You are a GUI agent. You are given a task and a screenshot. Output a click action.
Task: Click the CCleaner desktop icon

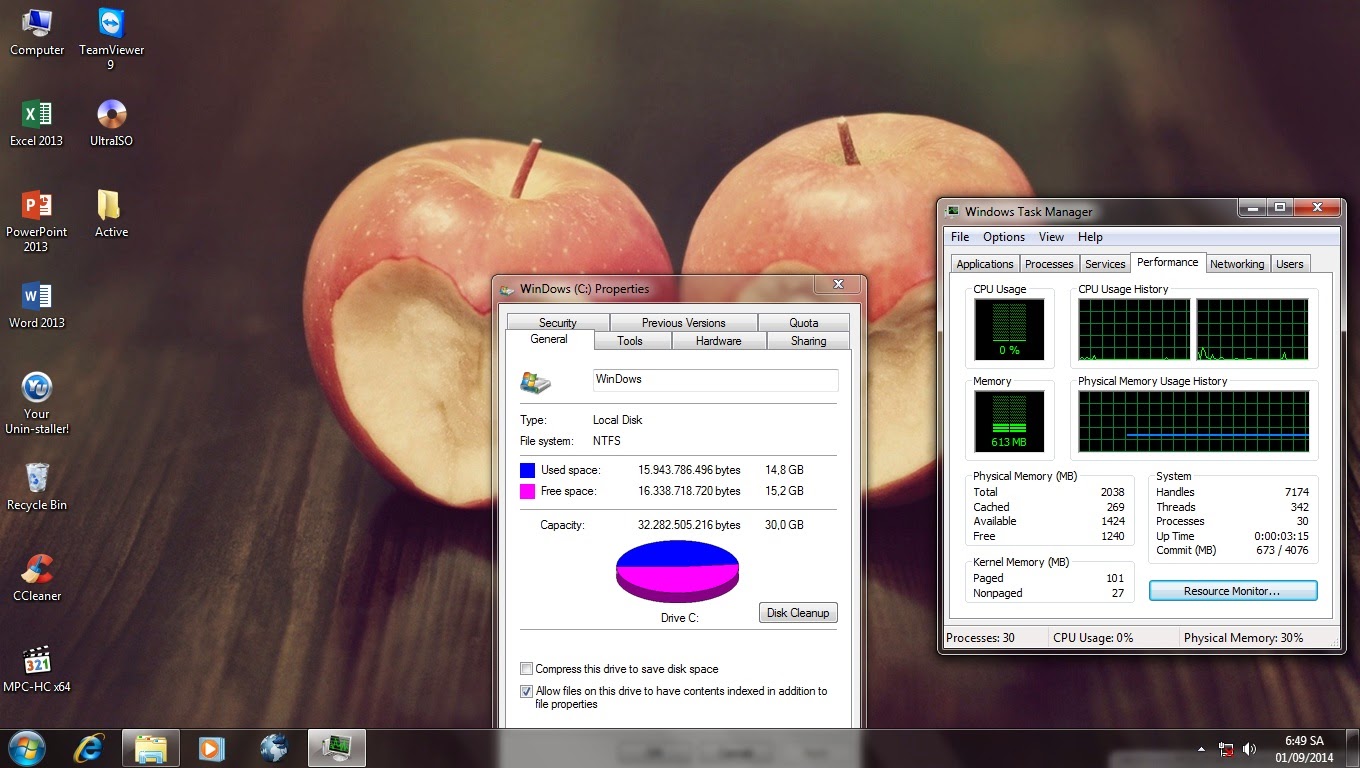point(37,570)
